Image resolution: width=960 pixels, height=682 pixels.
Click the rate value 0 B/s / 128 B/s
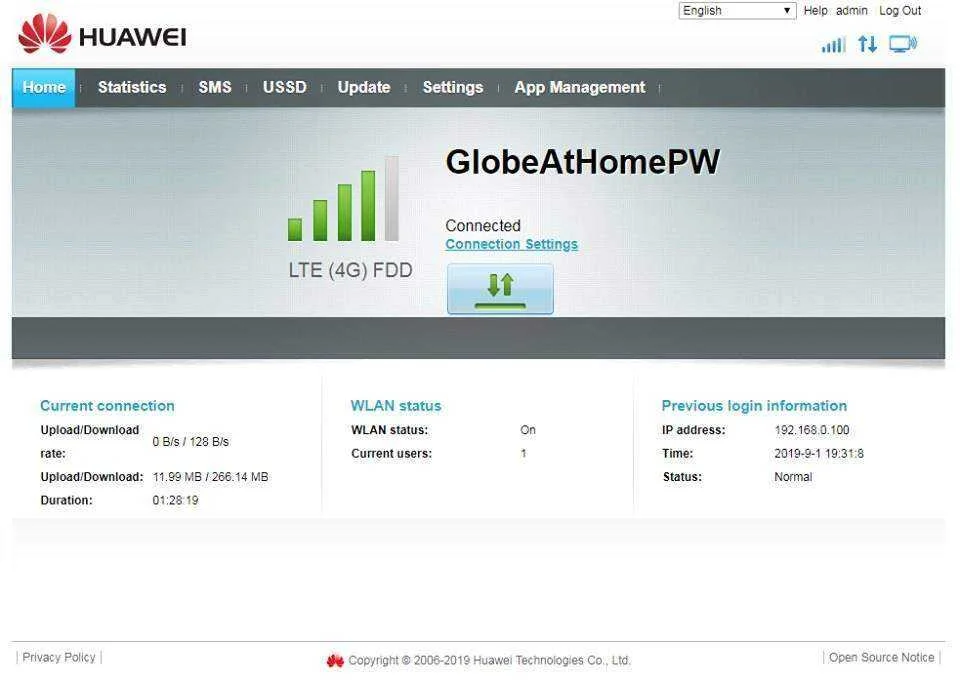coord(190,442)
